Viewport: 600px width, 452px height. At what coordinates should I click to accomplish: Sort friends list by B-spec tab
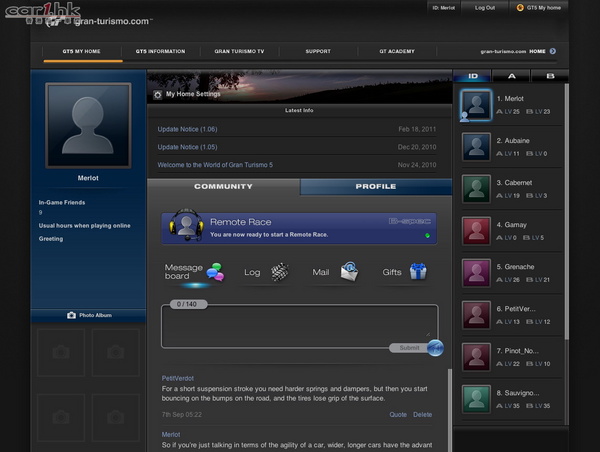[550, 76]
